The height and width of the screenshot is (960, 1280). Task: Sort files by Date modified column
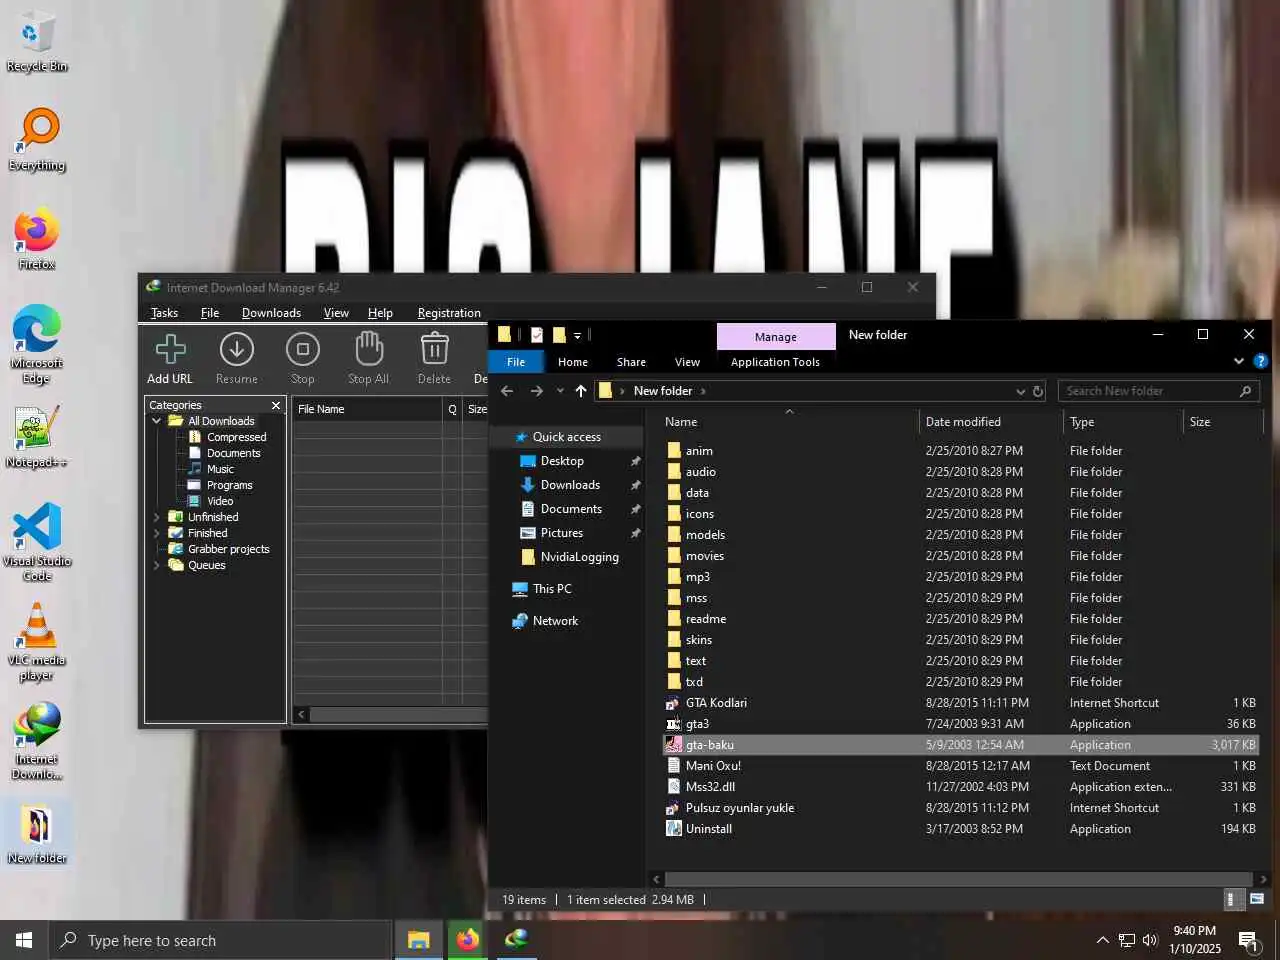click(x=991, y=422)
